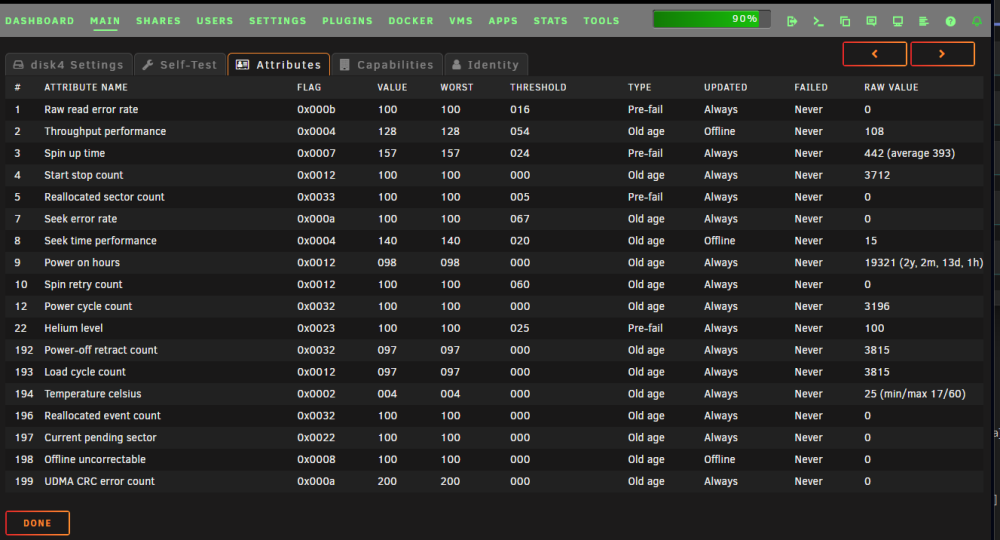Click the FLAG column header
The height and width of the screenshot is (540, 1000).
click(309, 87)
